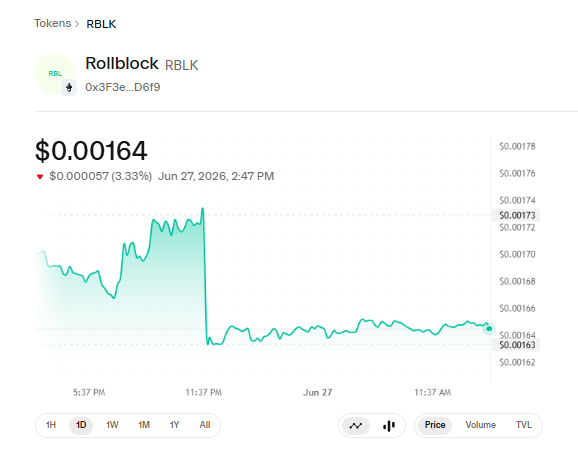578x466 pixels.
Task: Click the $0.00166 y-axis label
Action: [x=517, y=309]
